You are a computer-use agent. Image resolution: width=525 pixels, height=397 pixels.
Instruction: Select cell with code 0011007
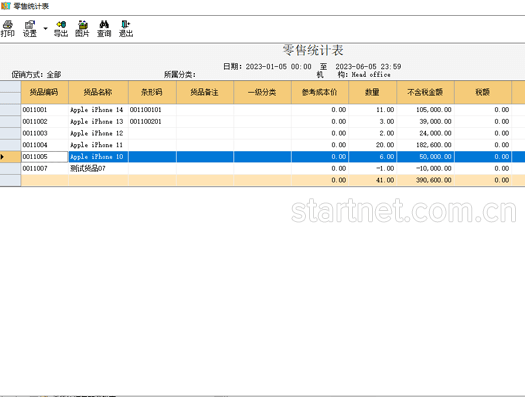pos(45,168)
